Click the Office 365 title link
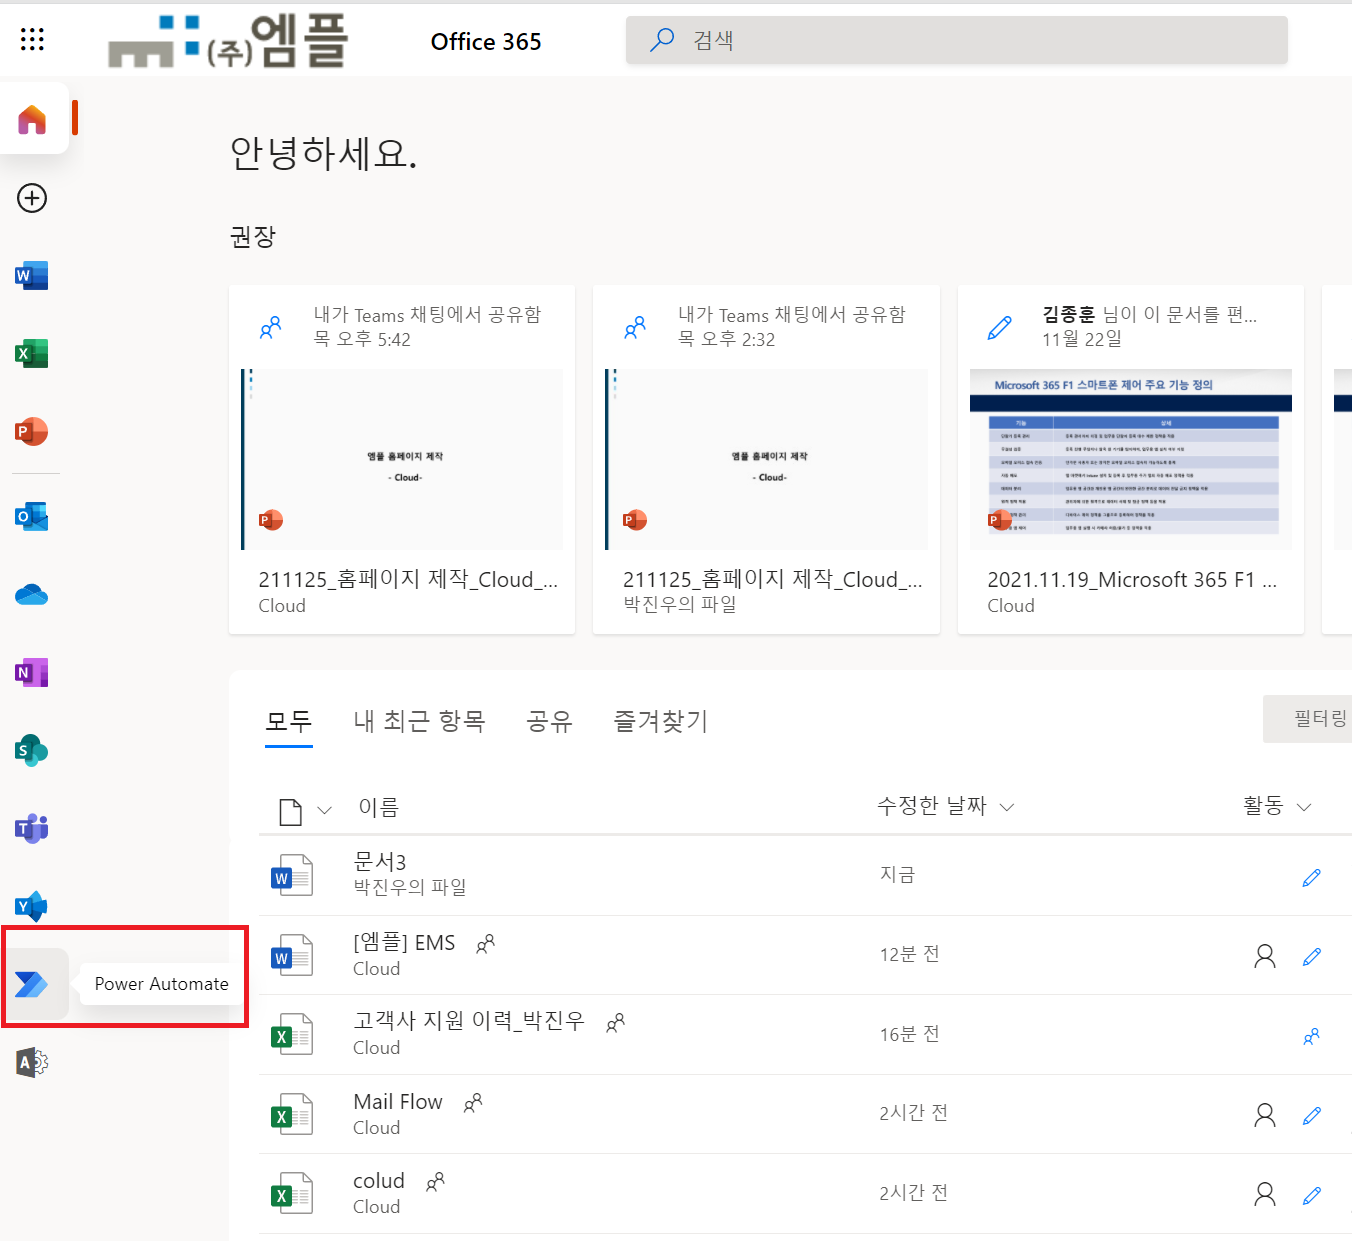The width and height of the screenshot is (1352, 1241). point(486,41)
